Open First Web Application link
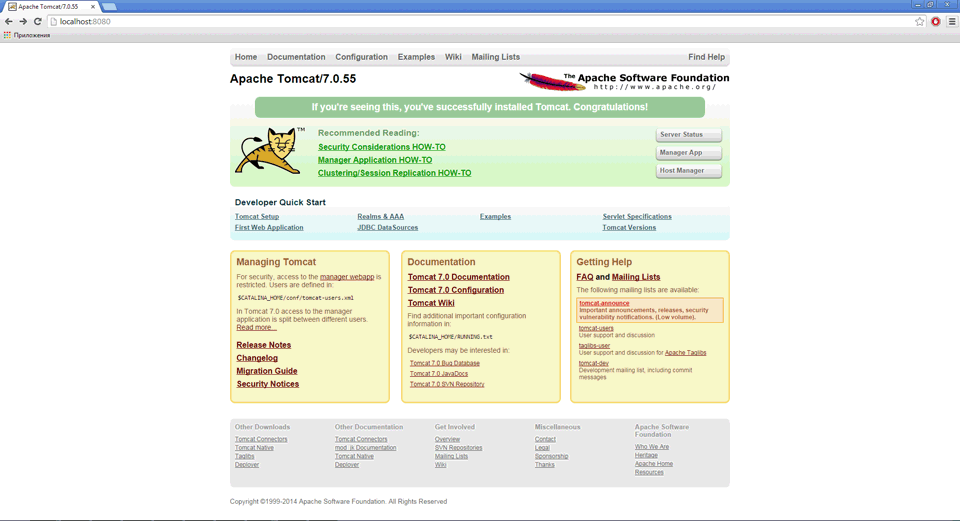960x521 pixels. [269, 228]
